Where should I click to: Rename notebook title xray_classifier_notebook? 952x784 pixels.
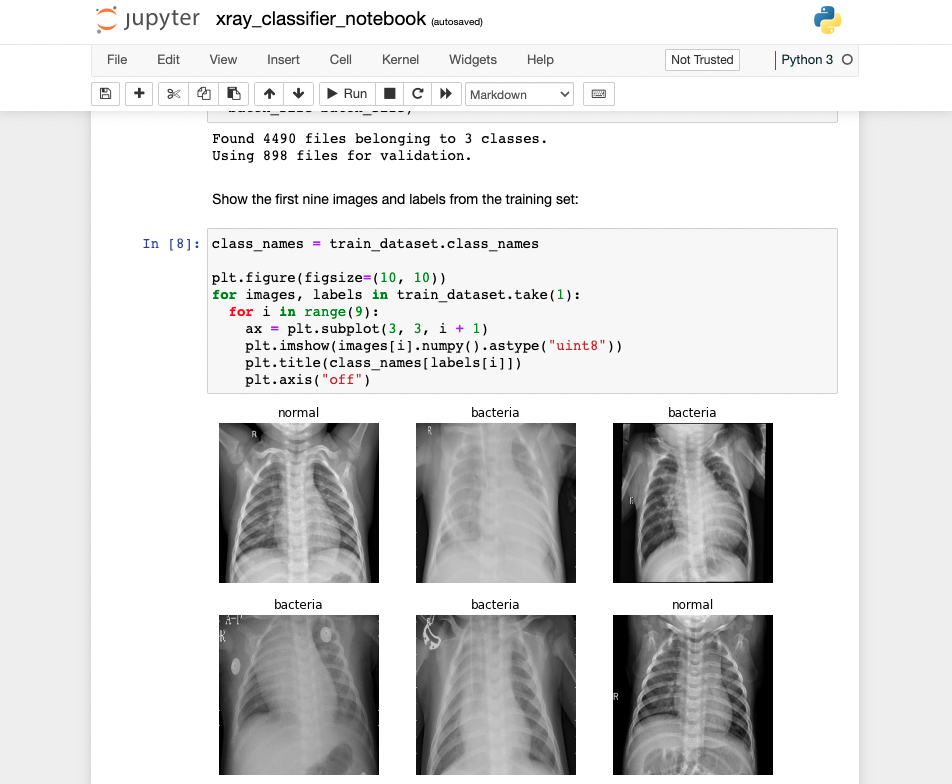[321, 19]
